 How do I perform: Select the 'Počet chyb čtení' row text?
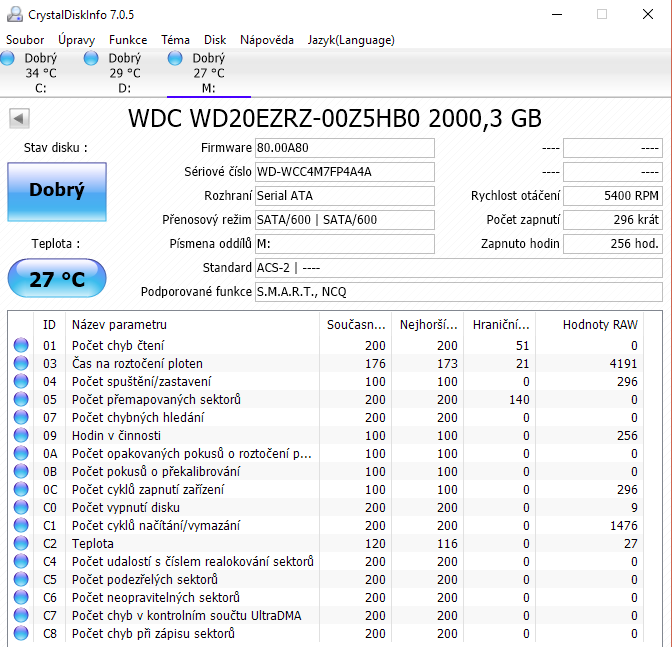coord(118,345)
